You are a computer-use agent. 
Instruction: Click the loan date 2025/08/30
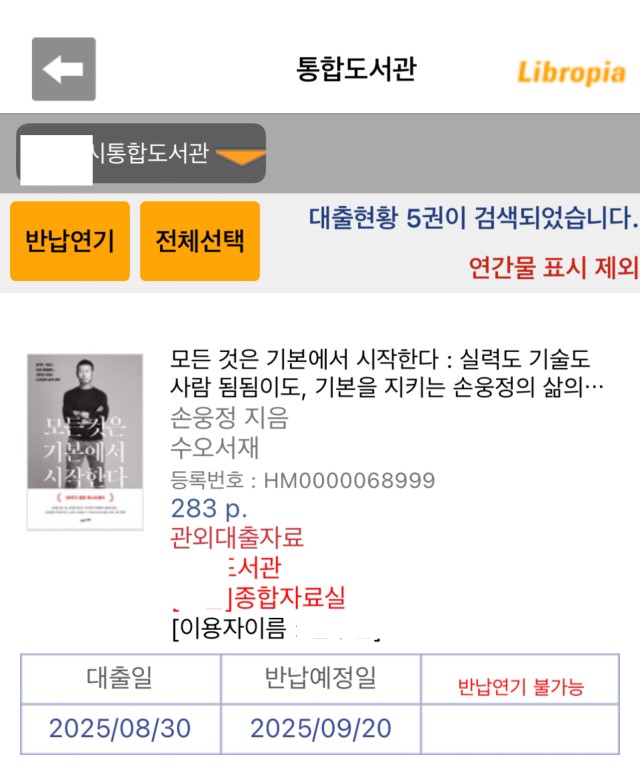pyautogui.click(x=120, y=728)
